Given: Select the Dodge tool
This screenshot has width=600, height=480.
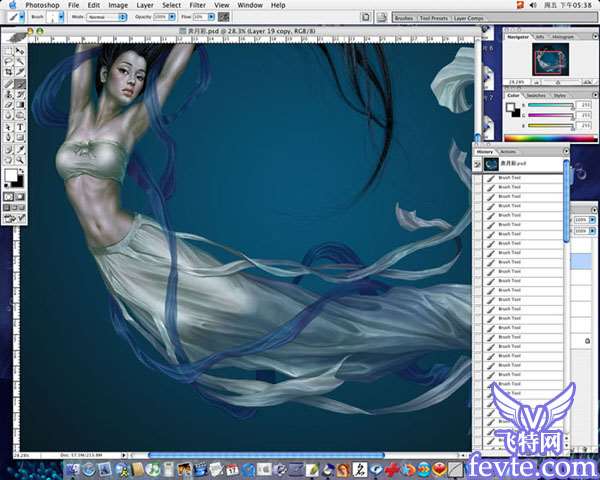Looking at the screenshot, I should [x=20, y=115].
